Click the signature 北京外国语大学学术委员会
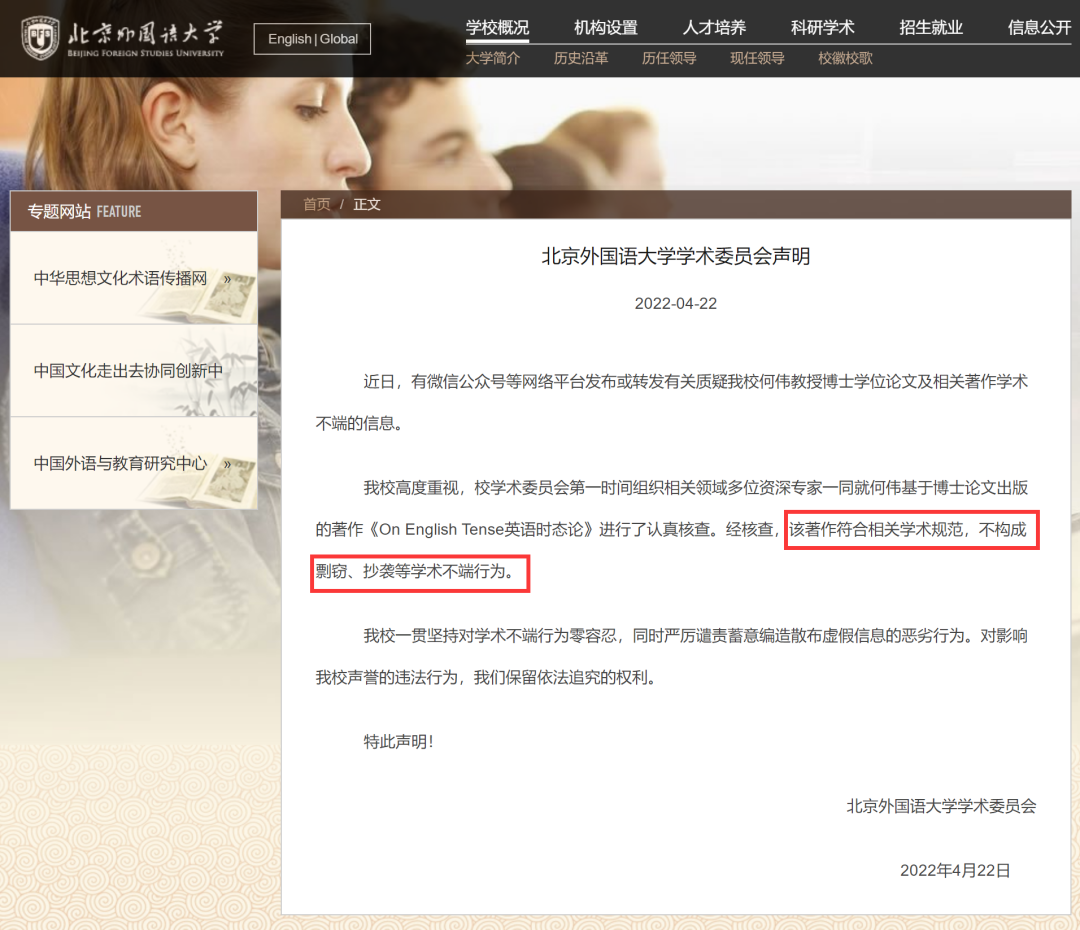 (x=941, y=807)
